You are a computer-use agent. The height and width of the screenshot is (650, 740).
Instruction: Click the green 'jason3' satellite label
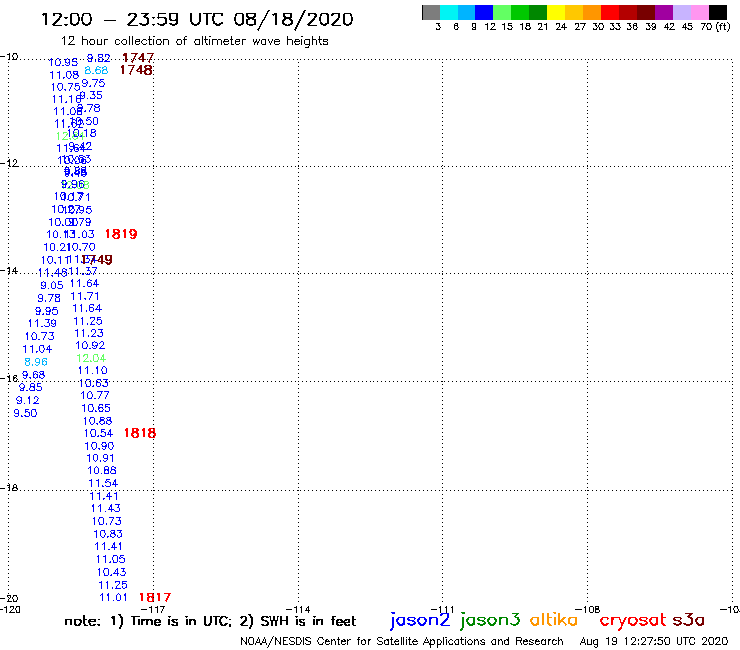pos(490,620)
